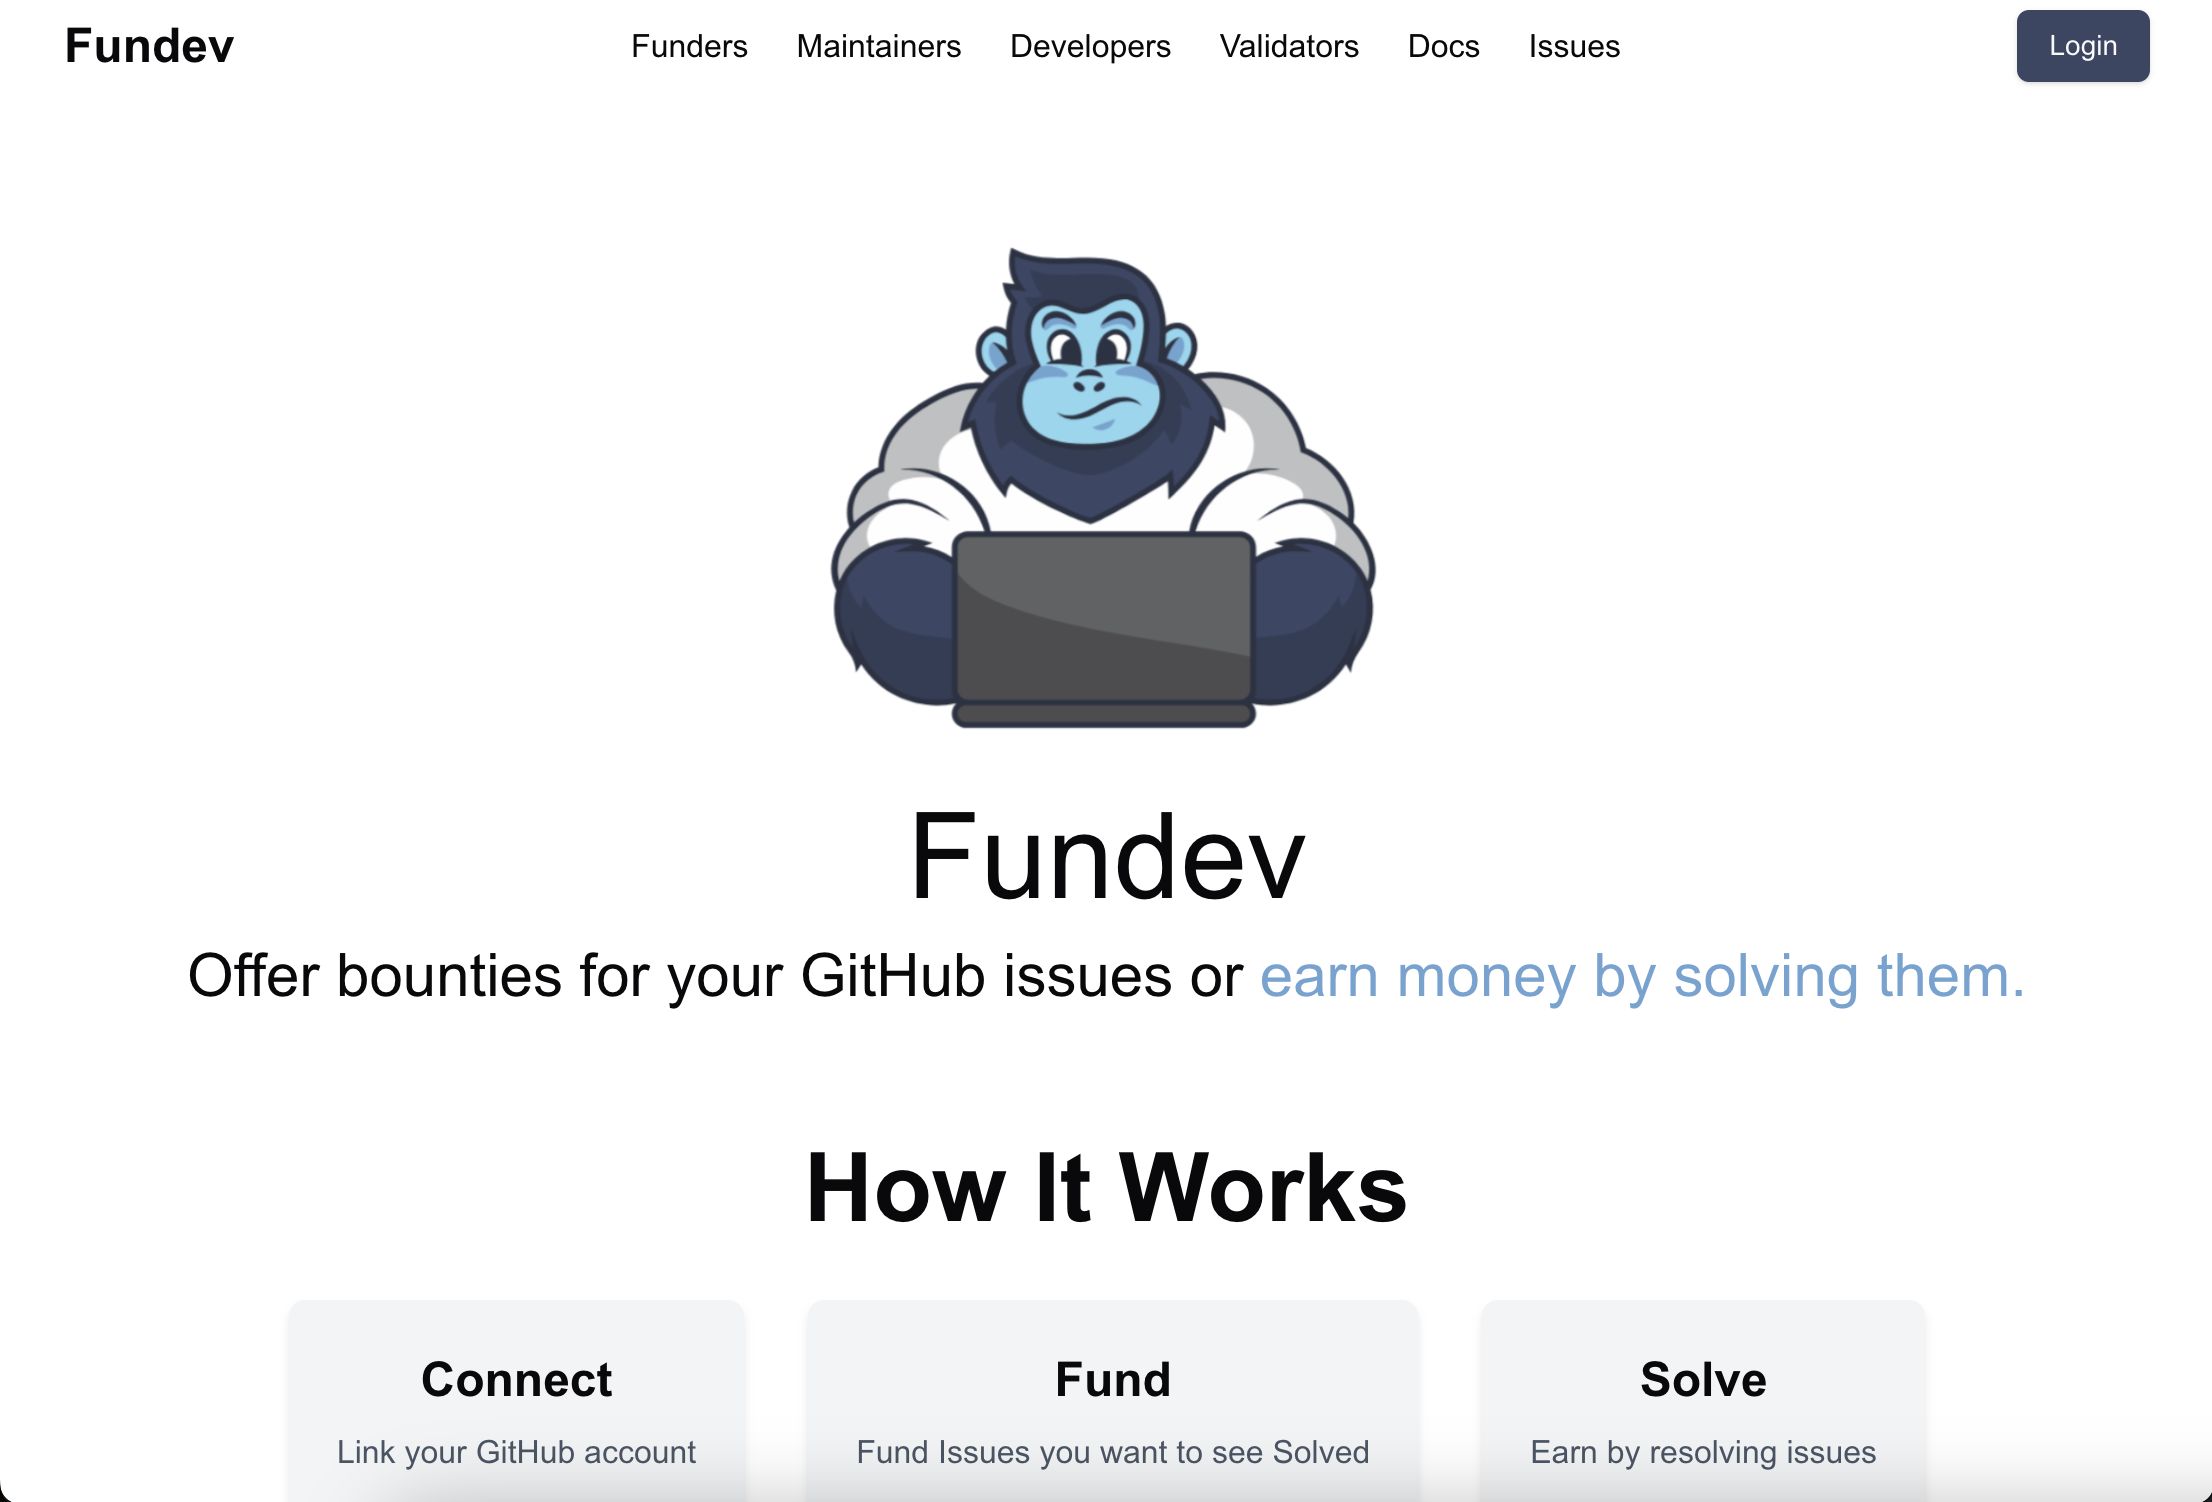Click the Connect card element
Viewport: 2212px width, 1502px height.
(x=518, y=1405)
